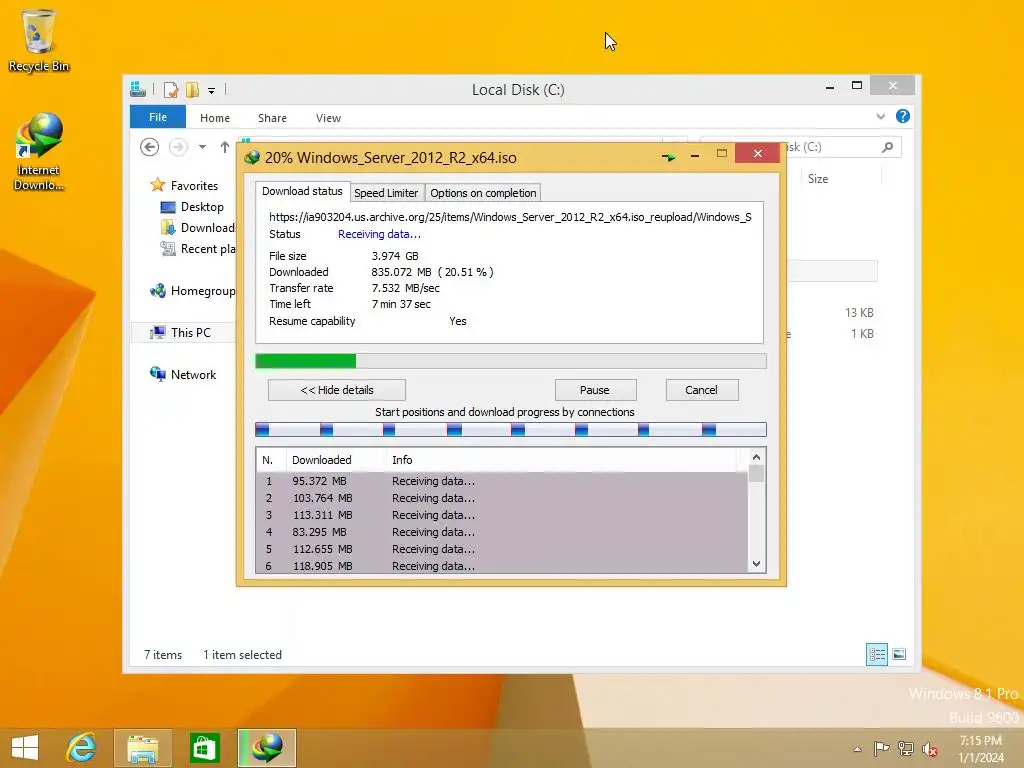The width and height of the screenshot is (1024, 768).
Task: Switch to Details view icon in Explorer status bar
Action: tap(876, 654)
